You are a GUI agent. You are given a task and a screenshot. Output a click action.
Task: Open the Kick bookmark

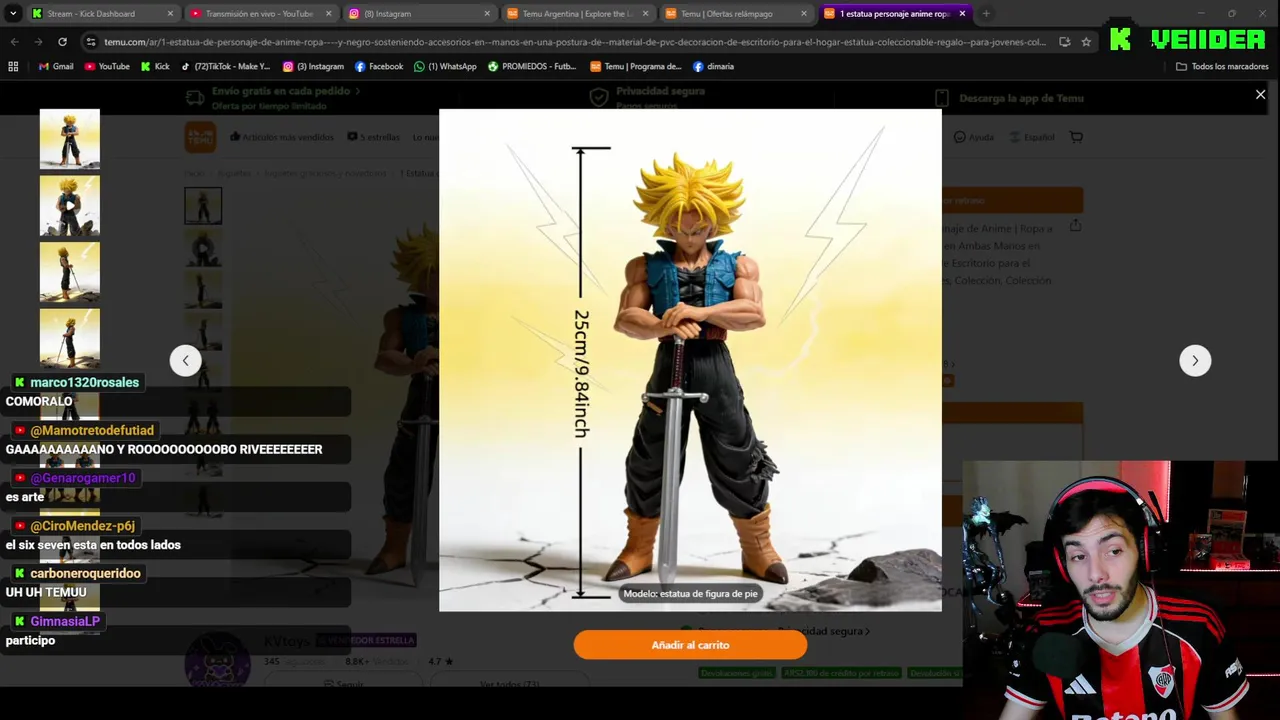155,66
